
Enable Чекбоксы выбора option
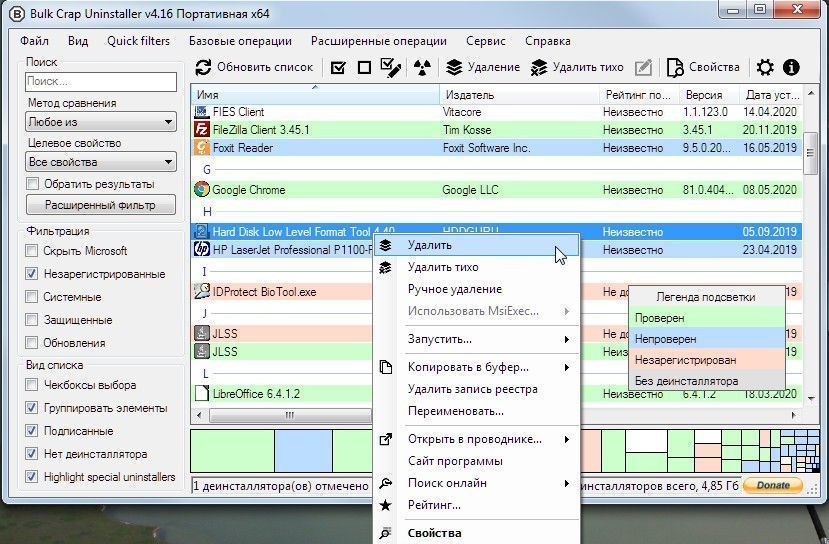tap(32, 385)
